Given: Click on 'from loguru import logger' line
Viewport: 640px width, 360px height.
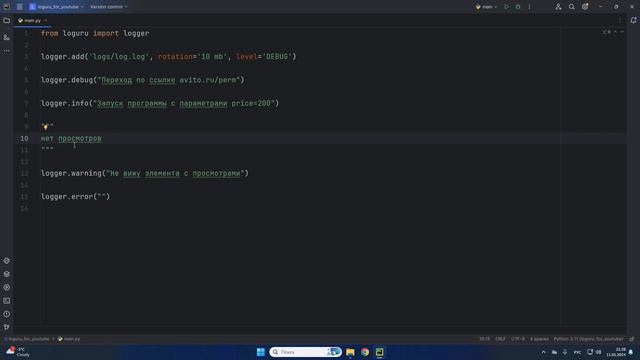Looking at the screenshot, I should point(95,33).
